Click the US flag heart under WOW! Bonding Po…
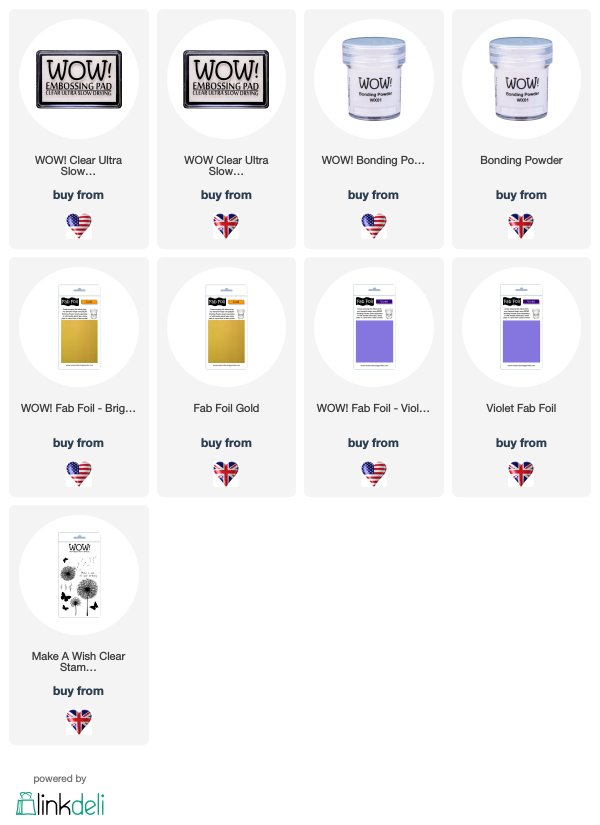This screenshot has width=600, height=825. click(374, 226)
